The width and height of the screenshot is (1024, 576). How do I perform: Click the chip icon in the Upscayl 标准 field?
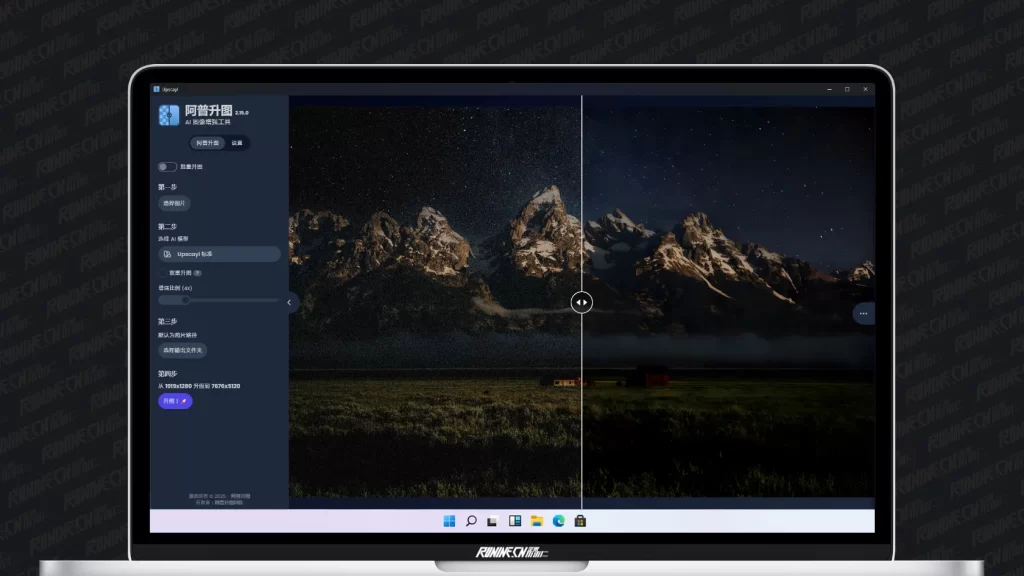point(167,254)
